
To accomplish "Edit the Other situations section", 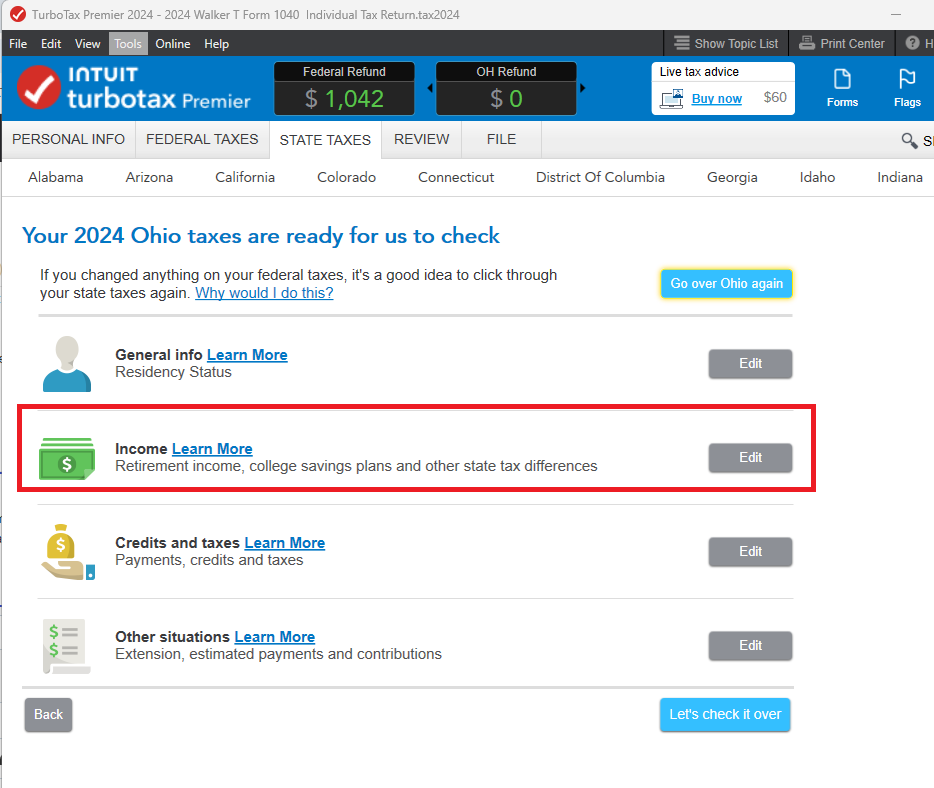I will click(x=751, y=646).
